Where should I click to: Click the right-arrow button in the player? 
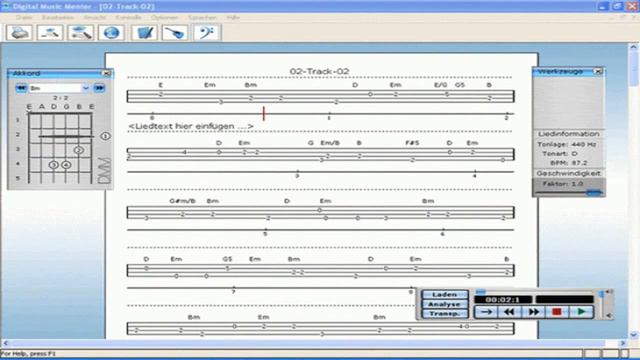(x=486, y=312)
